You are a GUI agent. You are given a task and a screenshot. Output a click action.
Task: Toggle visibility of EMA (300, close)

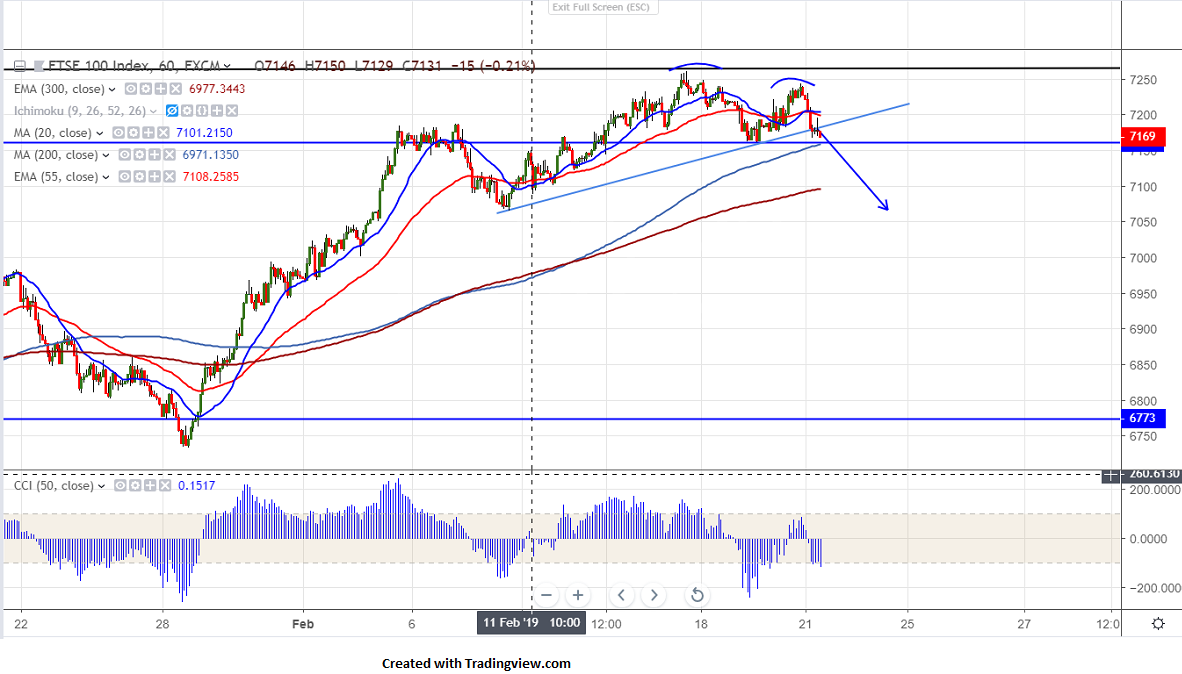[130, 89]
